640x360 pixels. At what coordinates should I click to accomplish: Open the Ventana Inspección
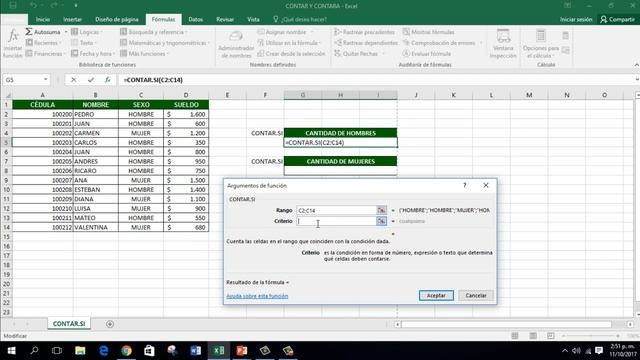tap(503, 44)
